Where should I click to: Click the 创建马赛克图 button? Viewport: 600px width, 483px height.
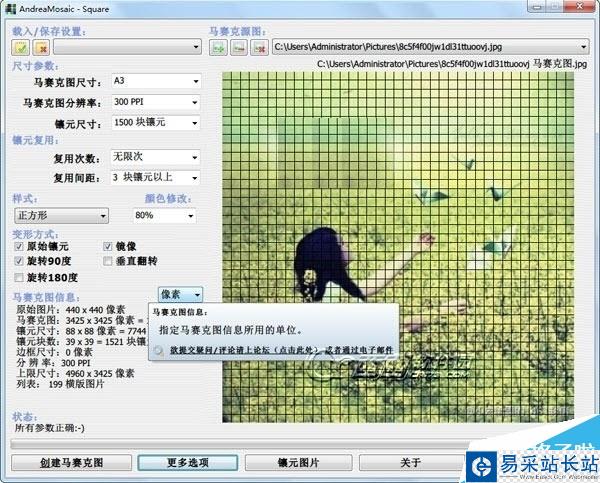click(x=72, y=463)
